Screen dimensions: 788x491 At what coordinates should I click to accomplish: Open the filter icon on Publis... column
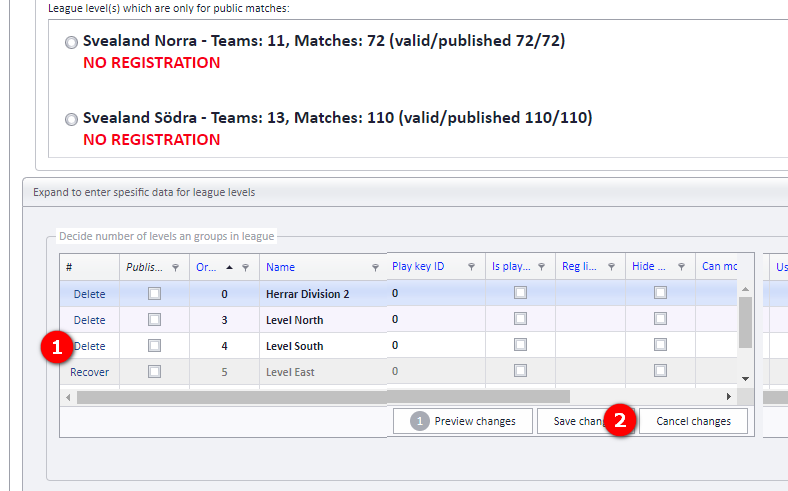(175, 267)
